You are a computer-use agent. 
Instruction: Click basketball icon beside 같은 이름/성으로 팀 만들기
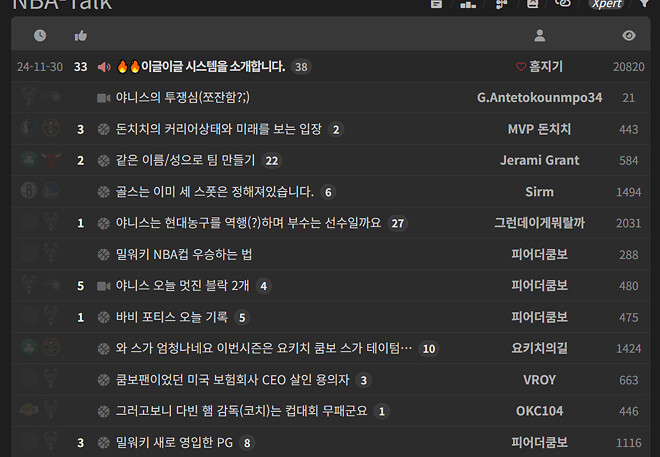pyautogui.click(x=104, y=161)
